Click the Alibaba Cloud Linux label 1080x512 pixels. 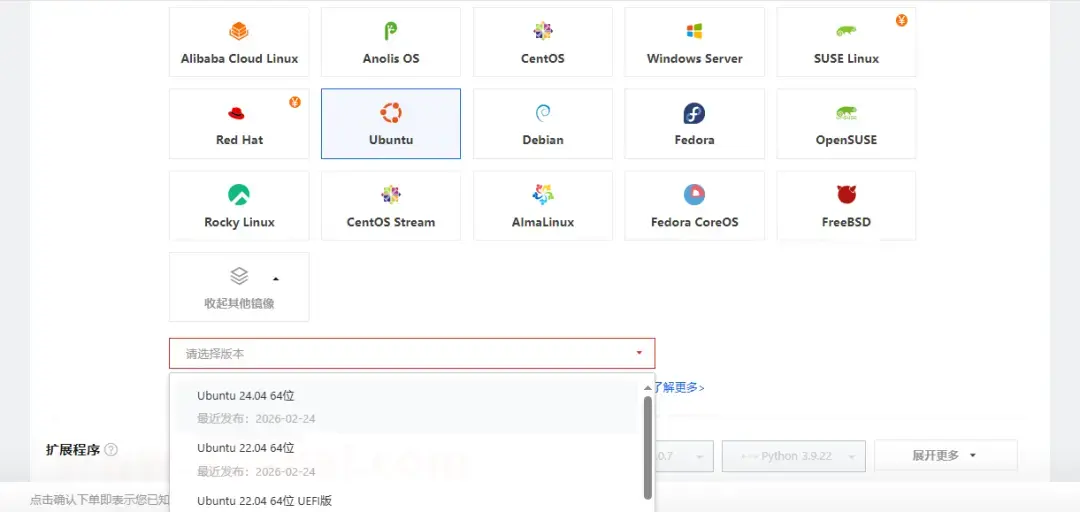(x=240, y=59)
